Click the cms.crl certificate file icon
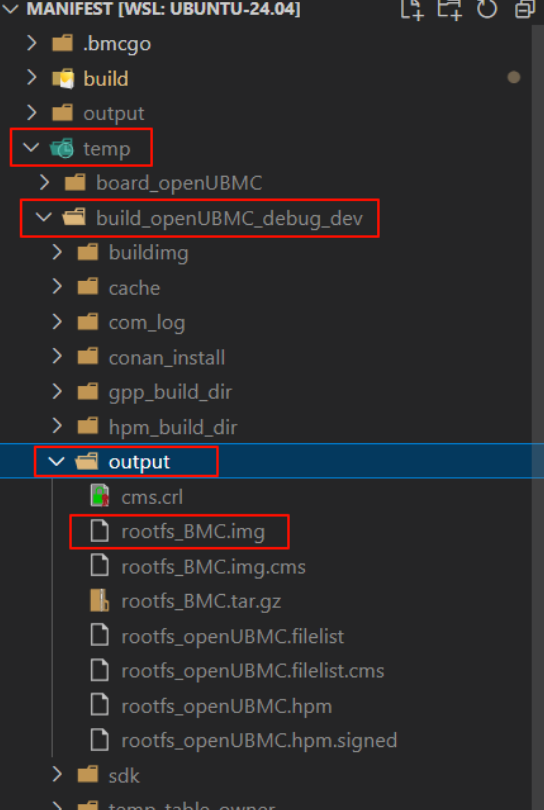The width and height of the screenshot is (544, 810). coord(99,496)
